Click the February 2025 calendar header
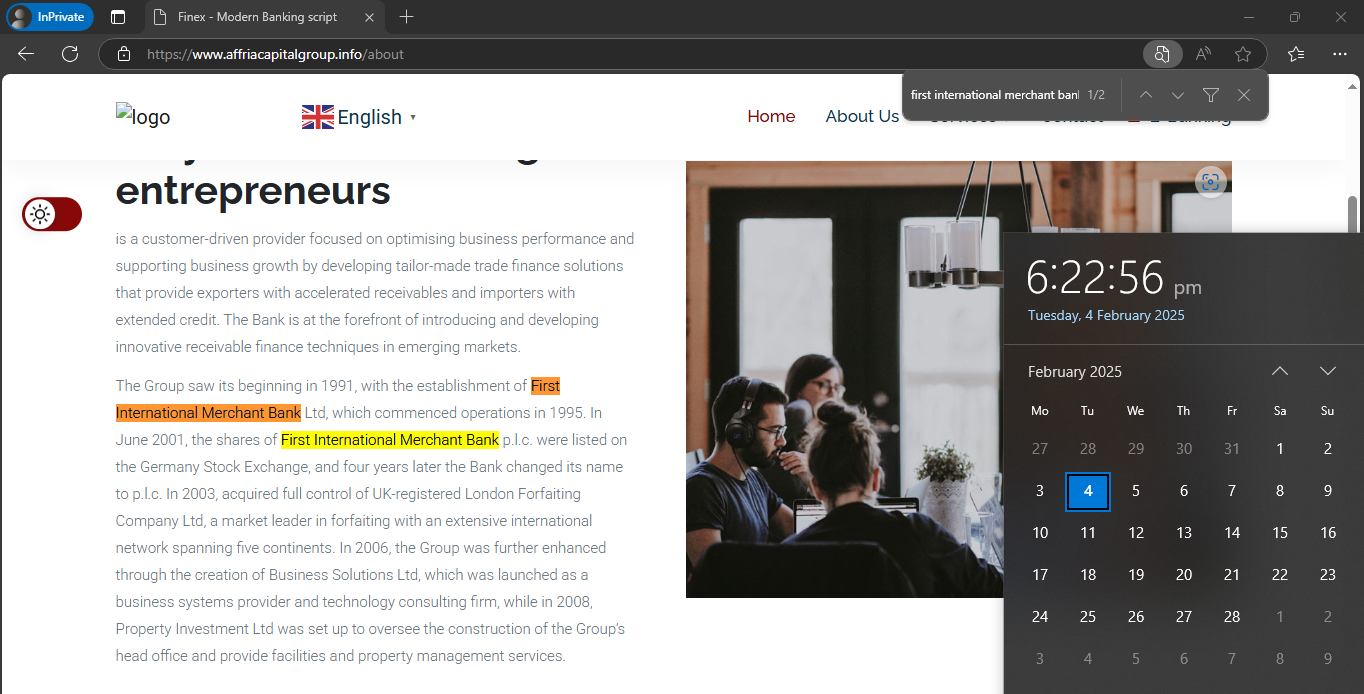The height and width of the screenshot is (694, 1364). [x=1075, y=371]
